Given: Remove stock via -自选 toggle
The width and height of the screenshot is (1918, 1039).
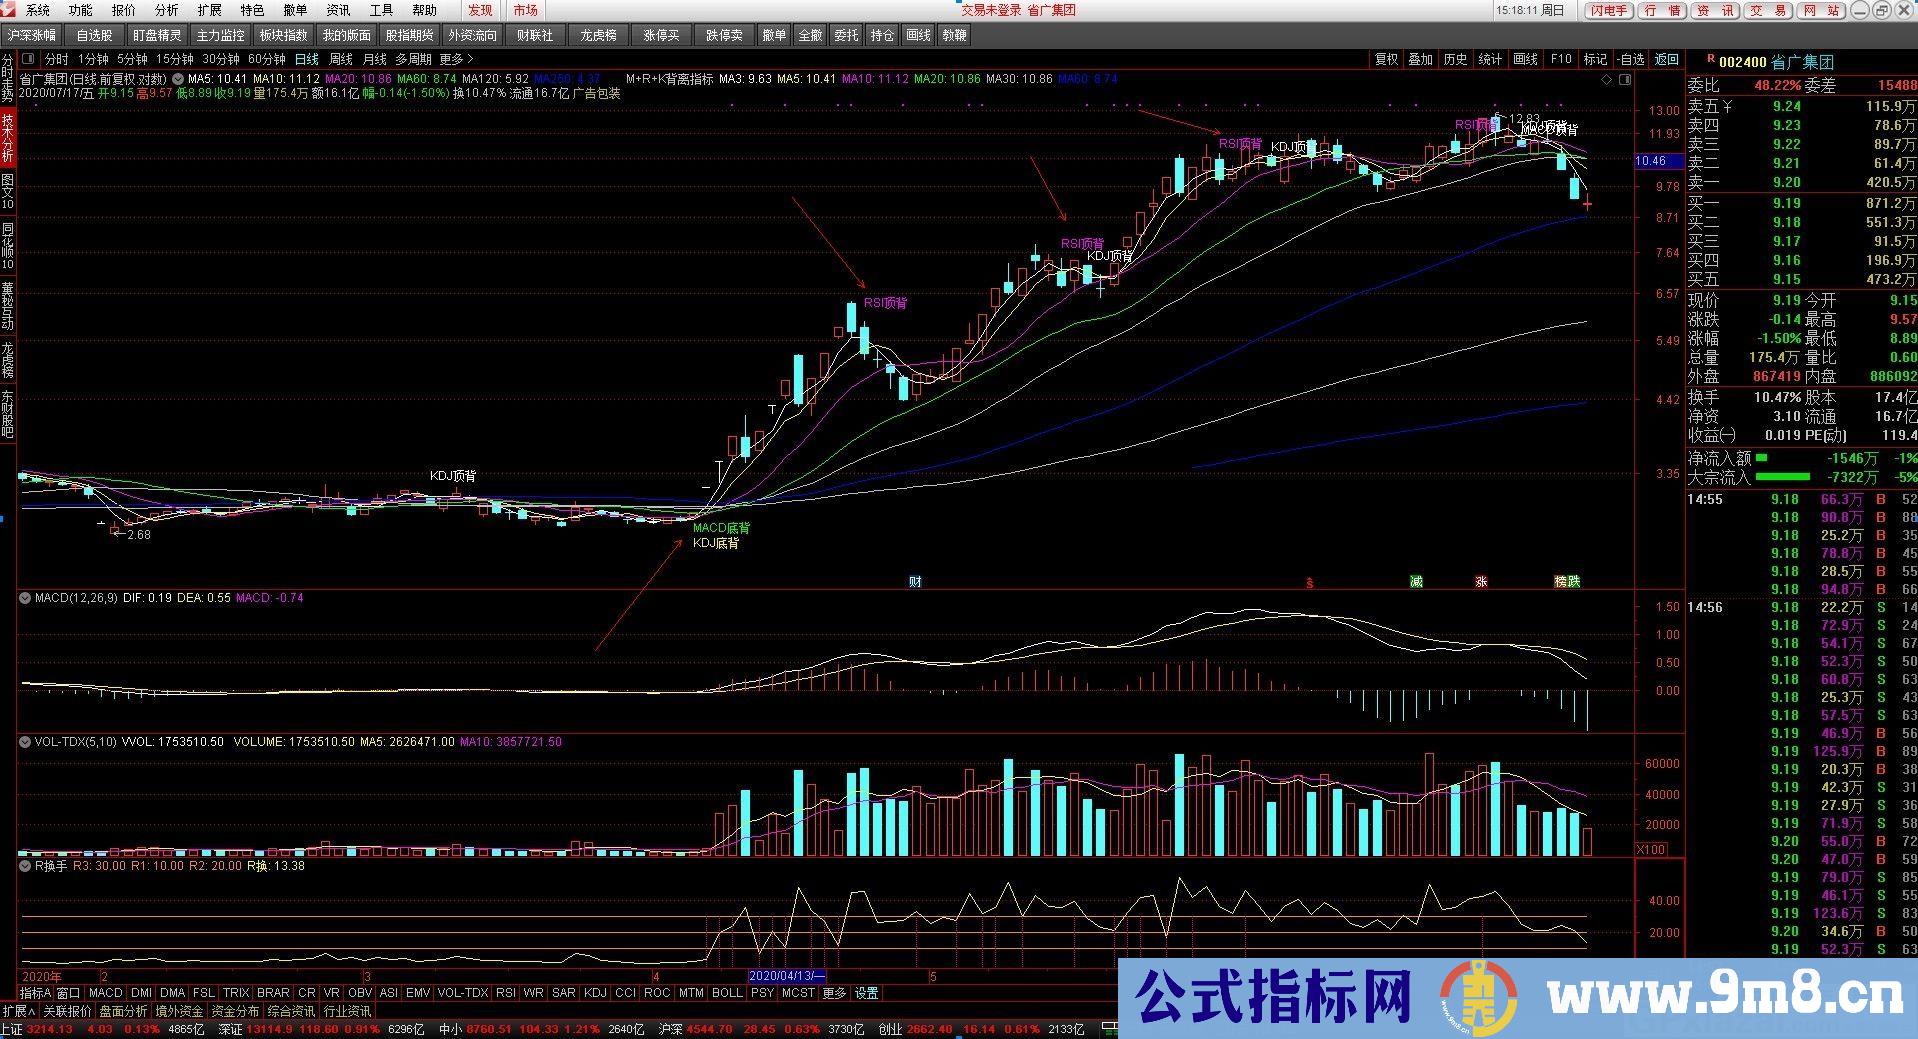Looking at the screenshot, I should click(x=1630, y=59).
